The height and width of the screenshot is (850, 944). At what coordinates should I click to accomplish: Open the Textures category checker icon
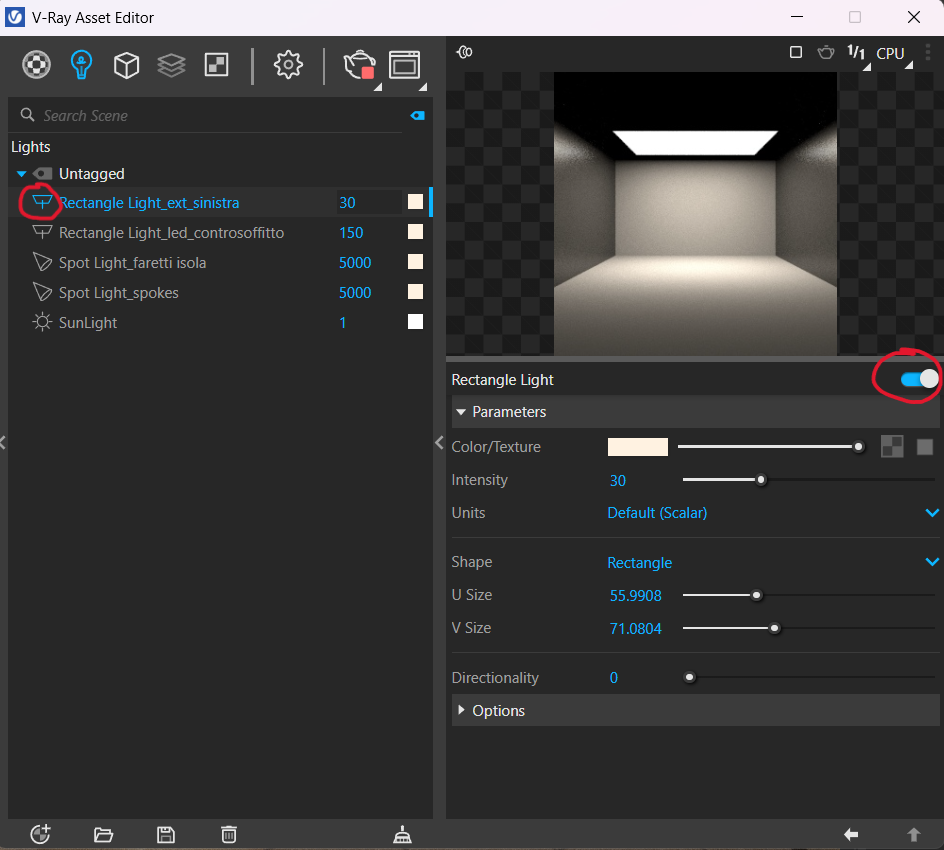coord(217,64)
